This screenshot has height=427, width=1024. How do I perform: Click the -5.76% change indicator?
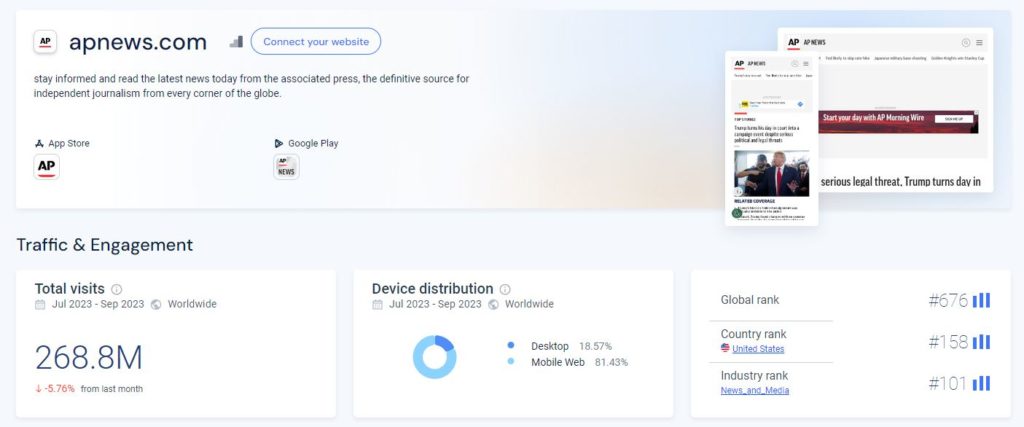53,388
